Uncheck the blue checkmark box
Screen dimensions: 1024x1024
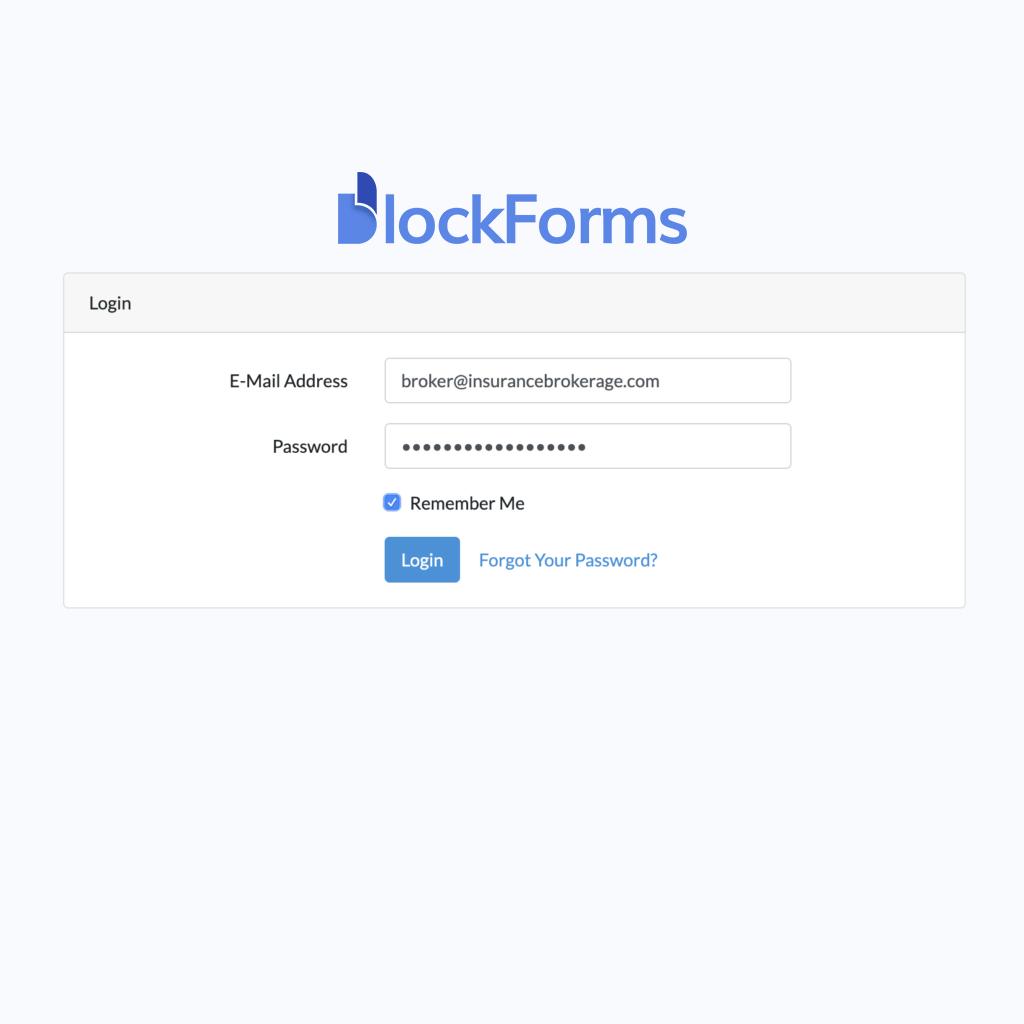click(x=392, y=503)
